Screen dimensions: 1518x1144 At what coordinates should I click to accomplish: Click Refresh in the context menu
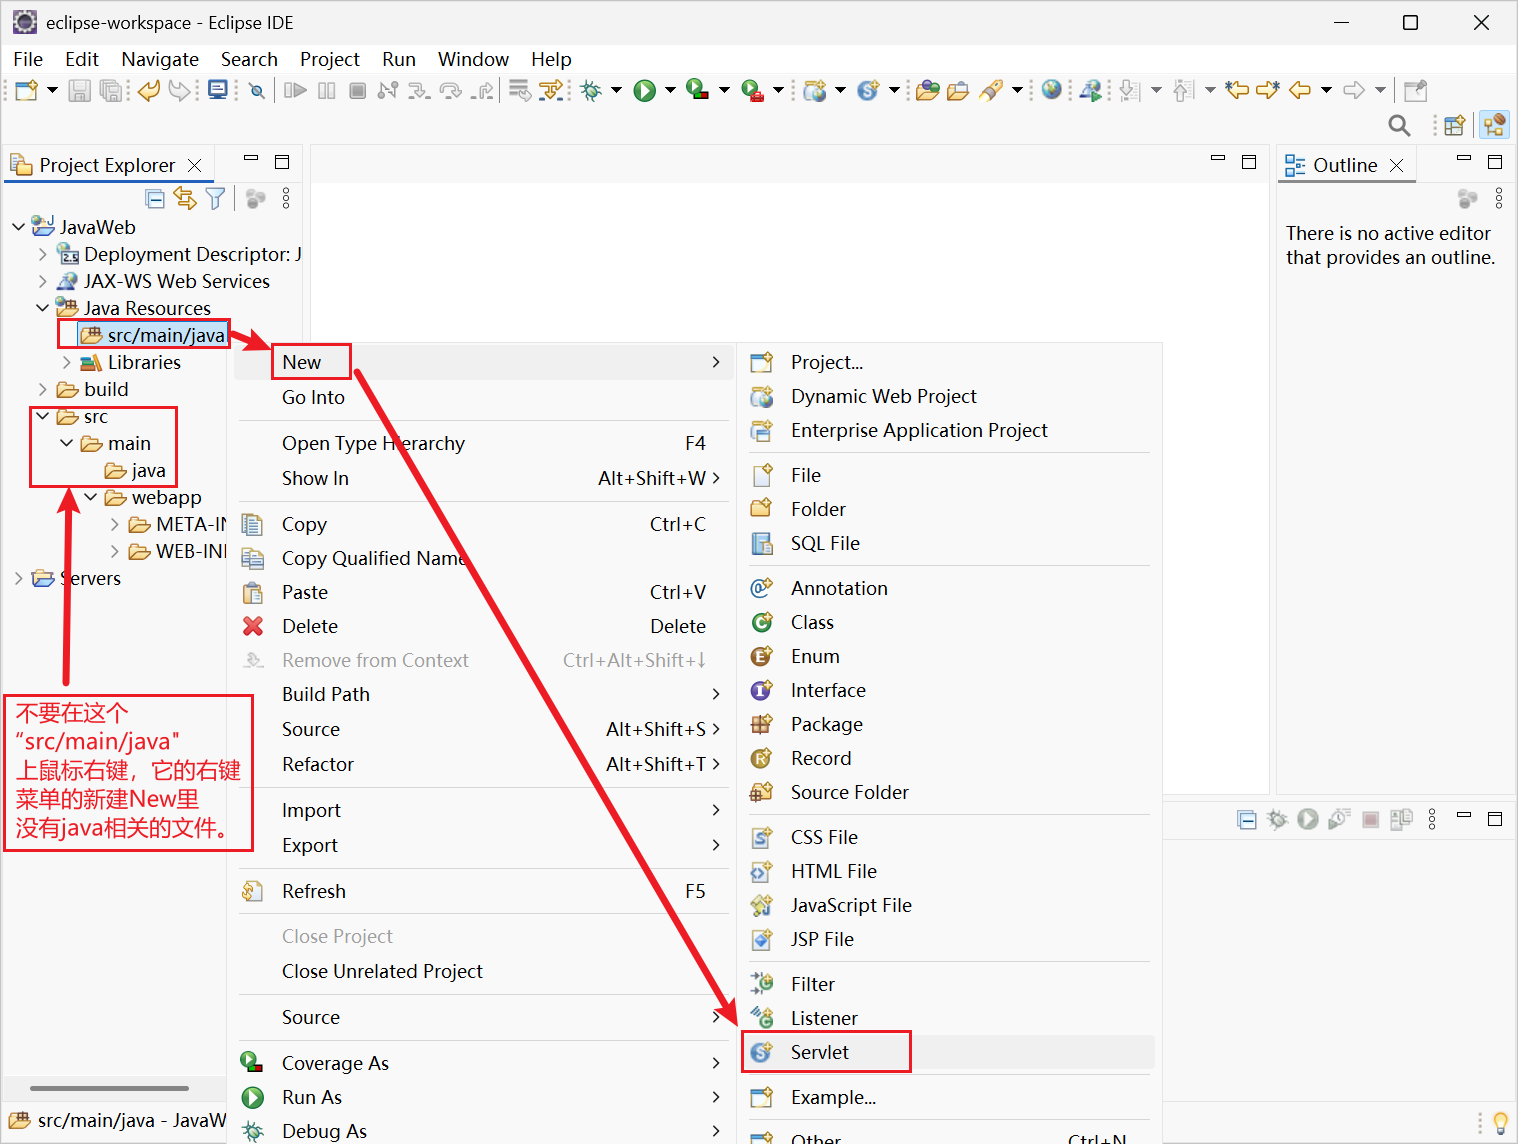[483, 891]
